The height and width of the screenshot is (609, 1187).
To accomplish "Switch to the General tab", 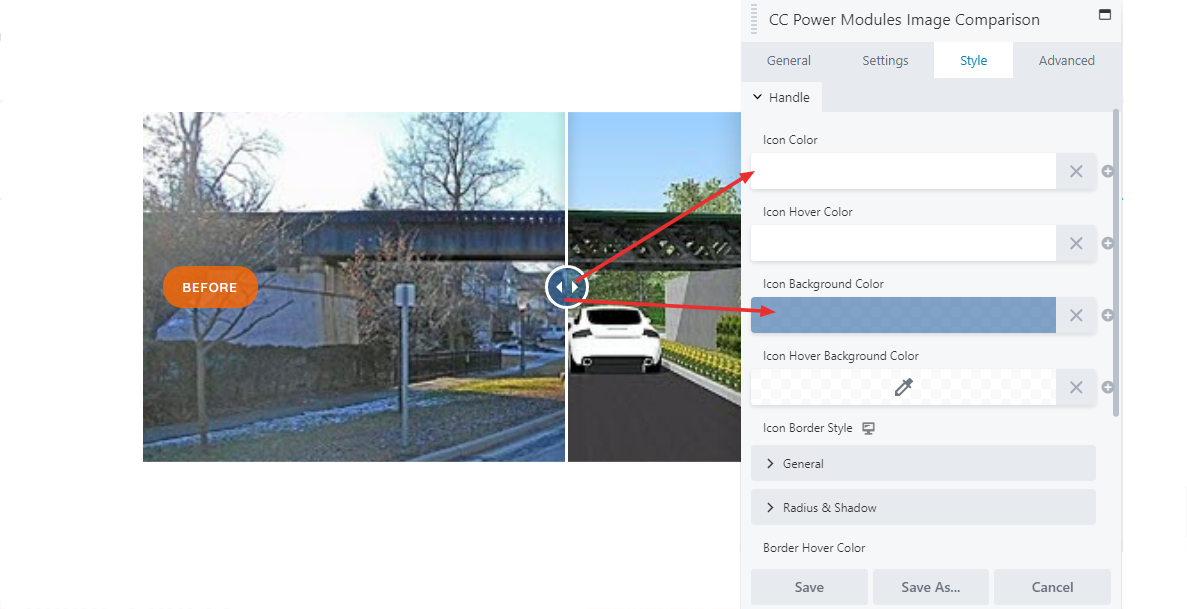I will tap(788, 61).
